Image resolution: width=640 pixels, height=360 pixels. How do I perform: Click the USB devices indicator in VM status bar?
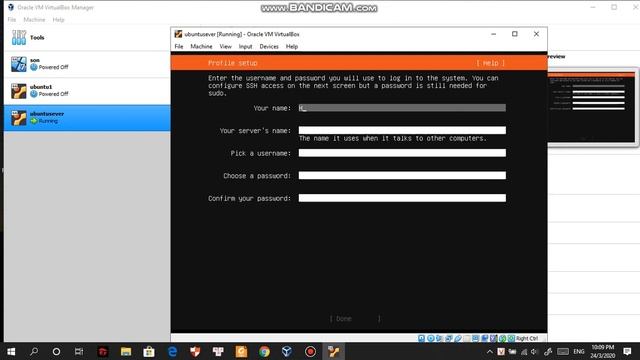pos(458,338)
